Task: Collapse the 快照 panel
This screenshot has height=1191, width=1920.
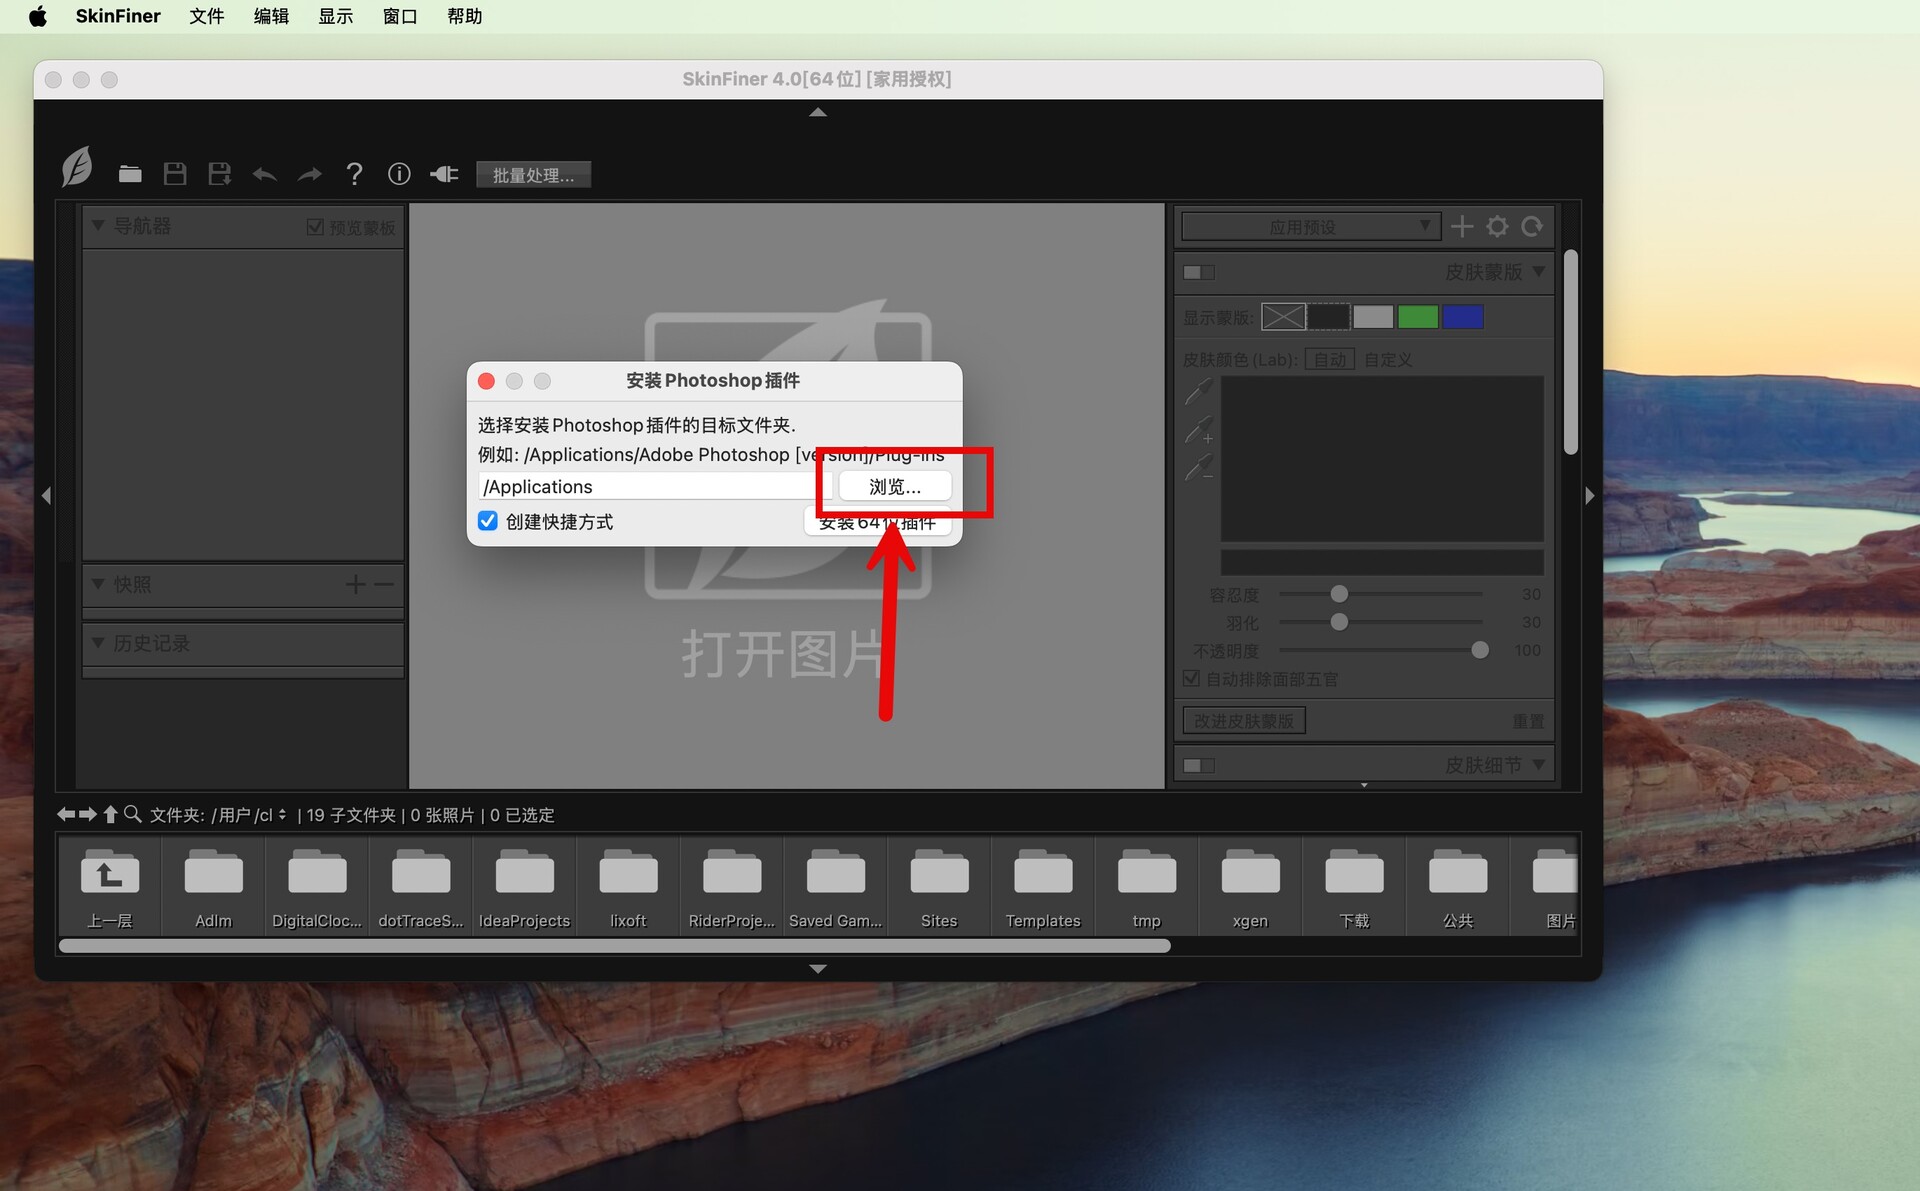Action: coord(98,584)
